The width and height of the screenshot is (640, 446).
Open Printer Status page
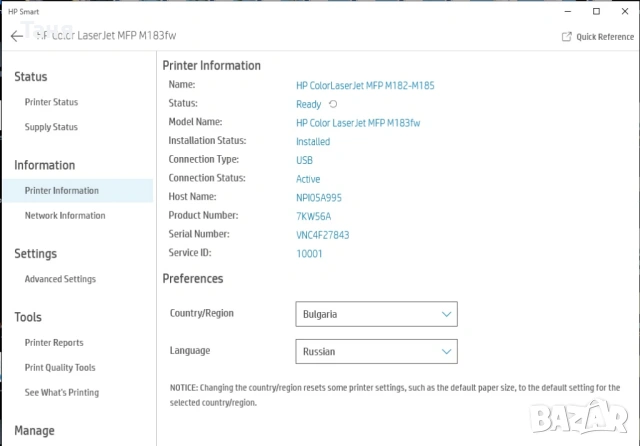[x=51, y=102]
